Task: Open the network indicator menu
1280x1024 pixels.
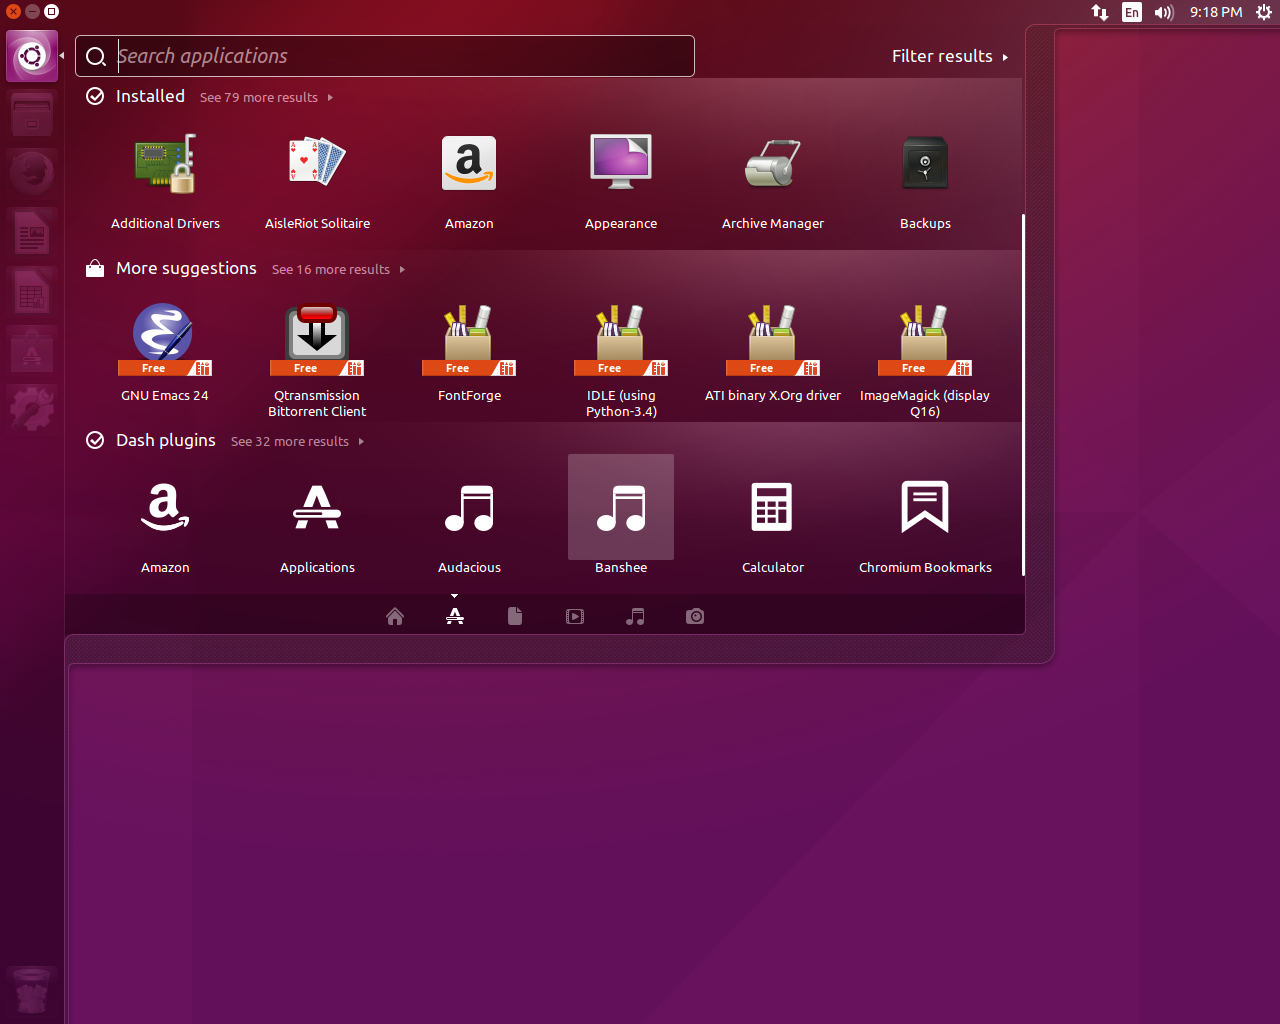Action: (1100, 12)
